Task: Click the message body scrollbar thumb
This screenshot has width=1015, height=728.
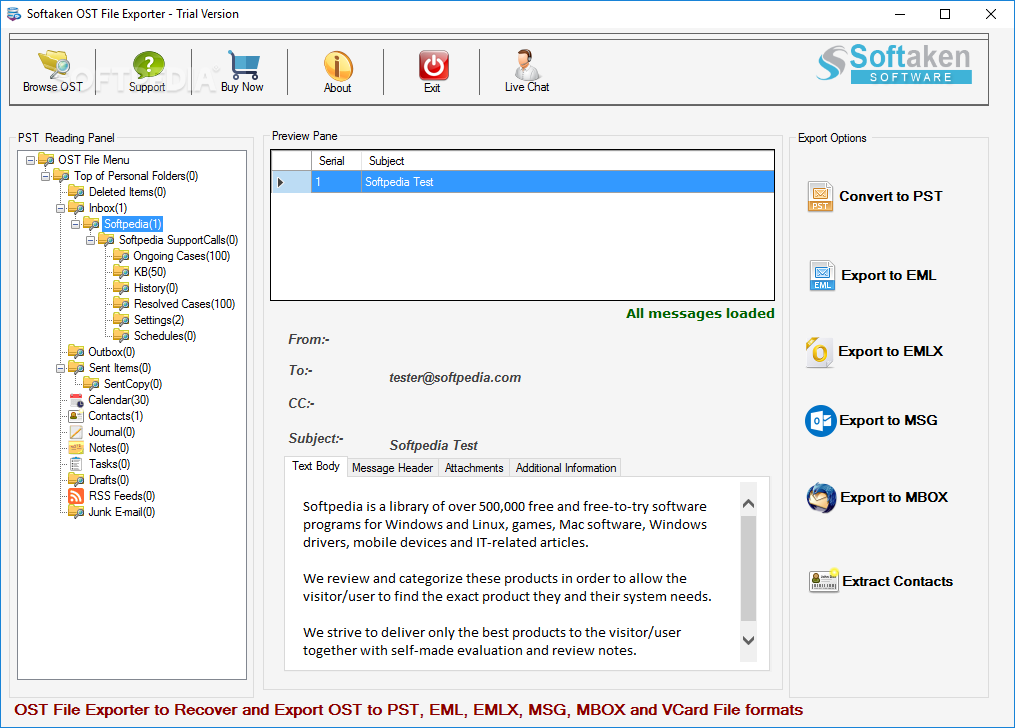Action: (x=748, y=568)
